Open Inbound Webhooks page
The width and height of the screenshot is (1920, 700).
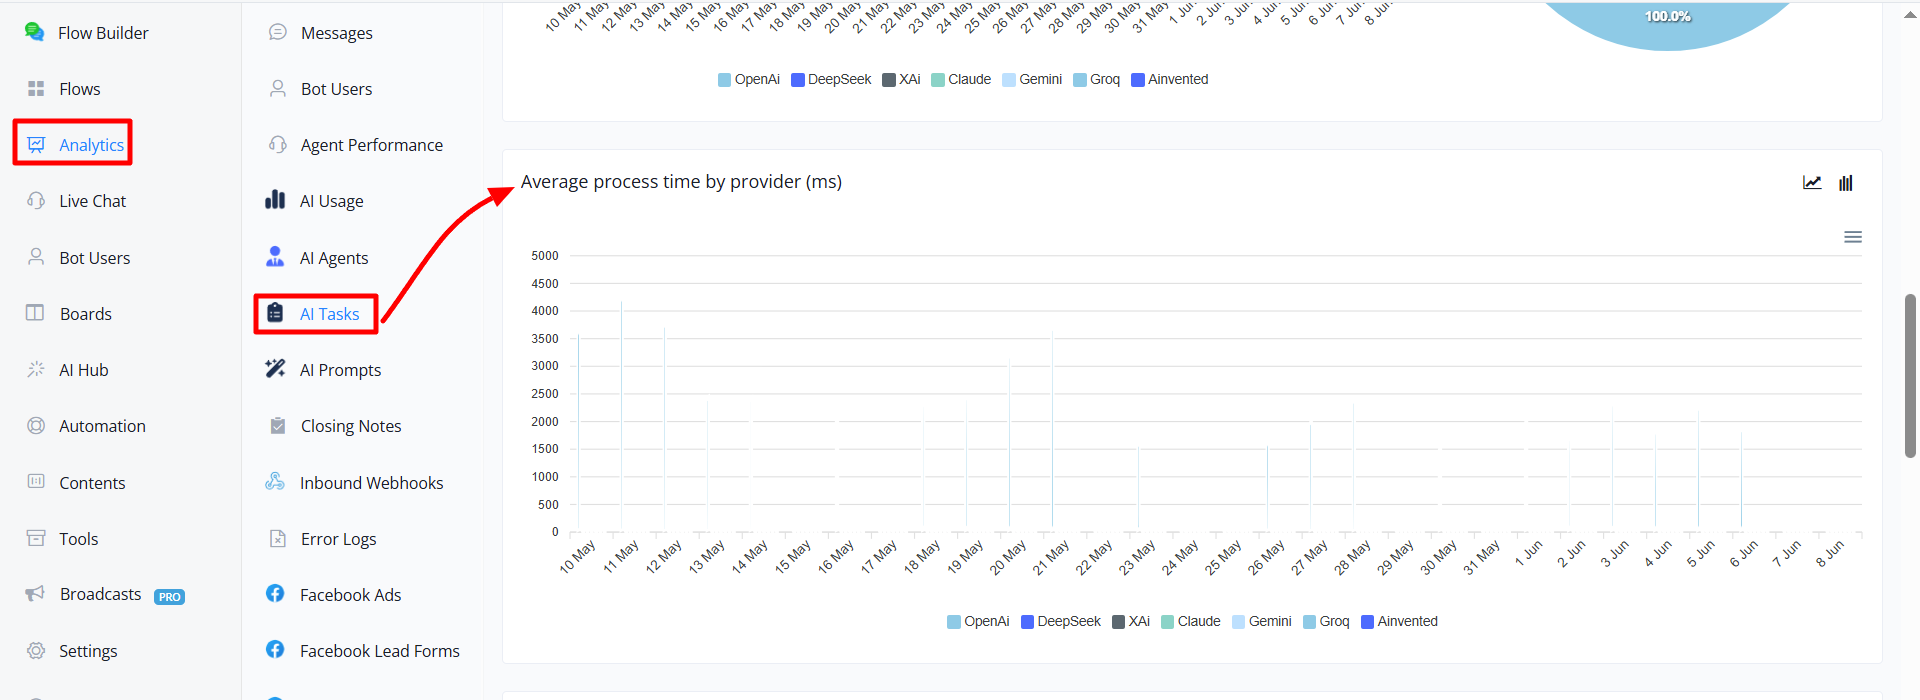[x=354, y=483]
